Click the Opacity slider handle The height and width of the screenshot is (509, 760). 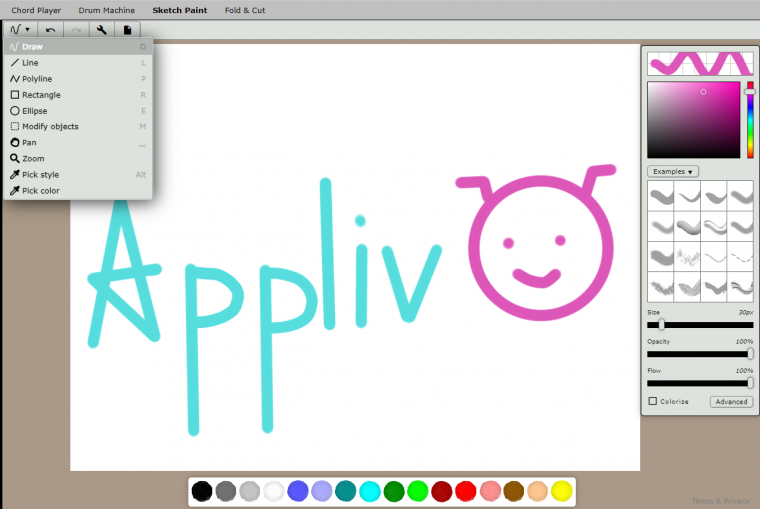tap(750, 354)
